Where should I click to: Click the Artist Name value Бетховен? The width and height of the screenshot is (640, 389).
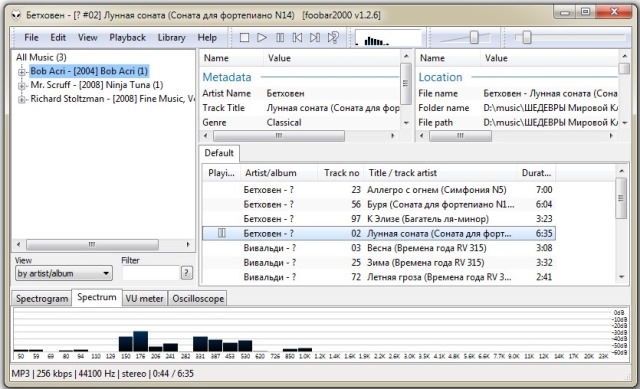point(285,93)
